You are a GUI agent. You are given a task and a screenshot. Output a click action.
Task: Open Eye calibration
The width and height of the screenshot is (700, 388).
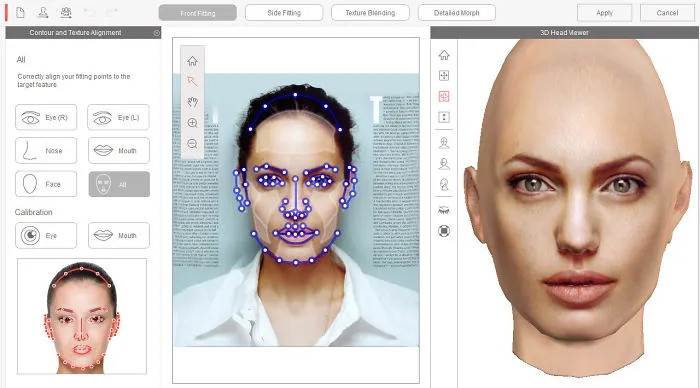(46, 235)
